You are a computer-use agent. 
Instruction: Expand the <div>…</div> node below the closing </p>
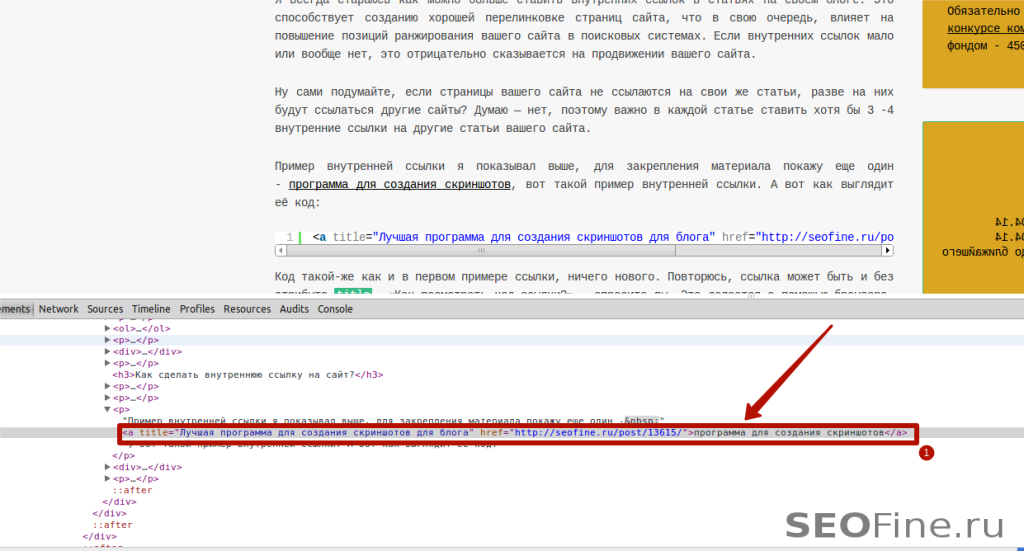(108, 467)
